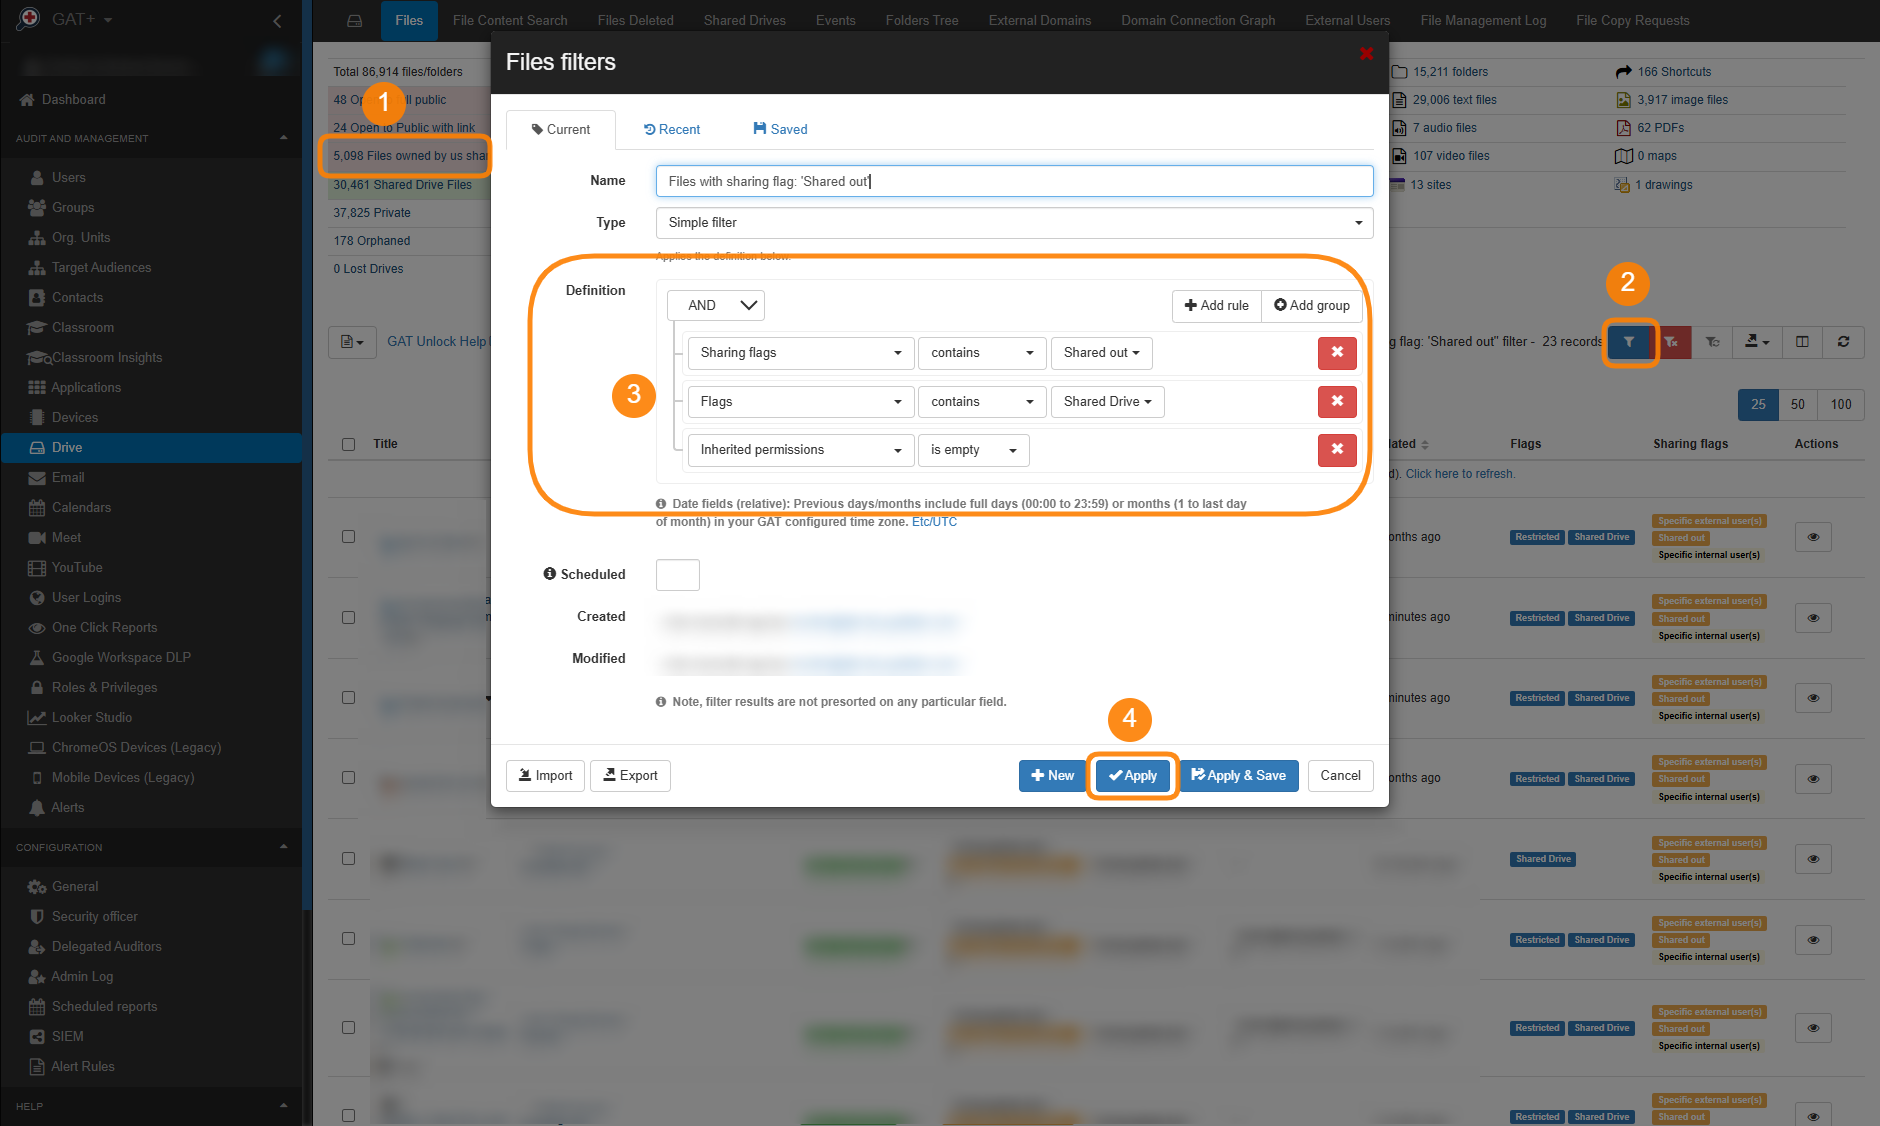Click inside the filter Name input field

pyautogui.click(x=1013, y=181)
